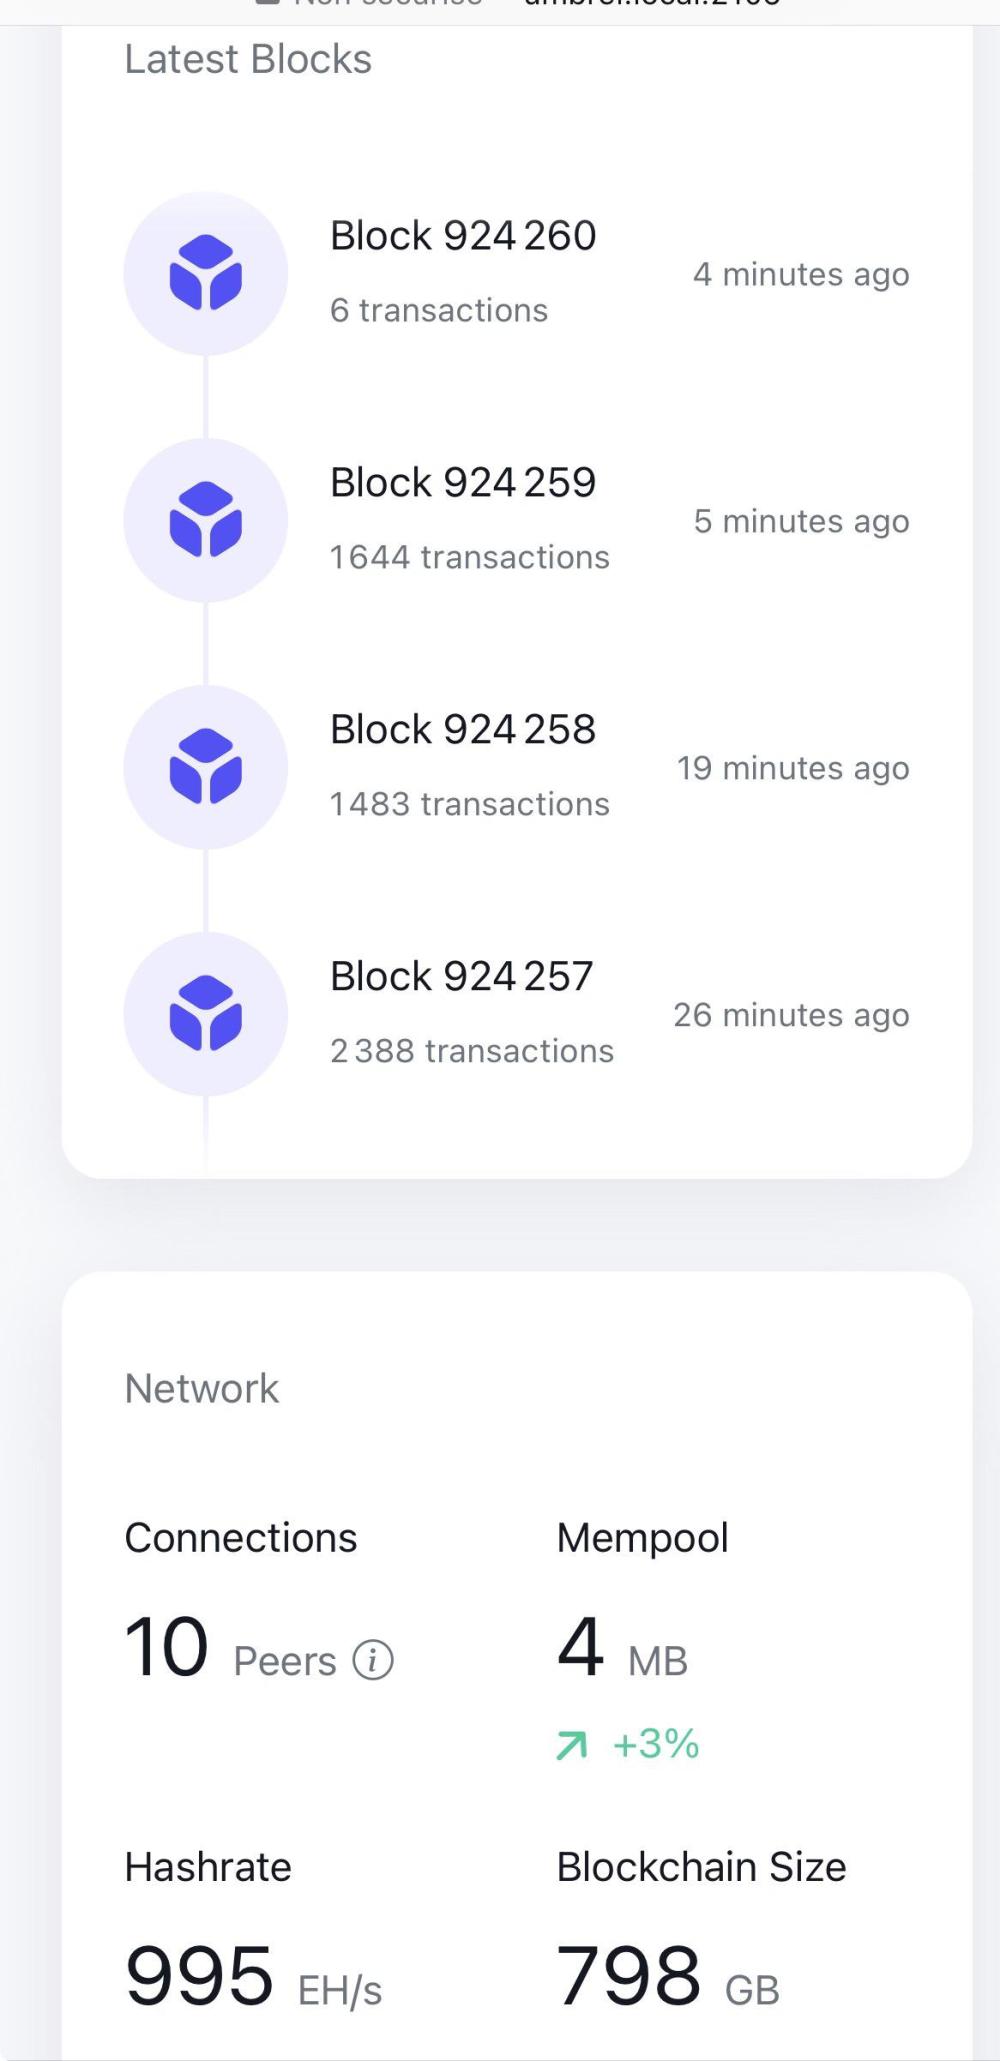Click the 2 388 transactions label
This screenshot has width=1000, height=2061.
(472, 1052)
